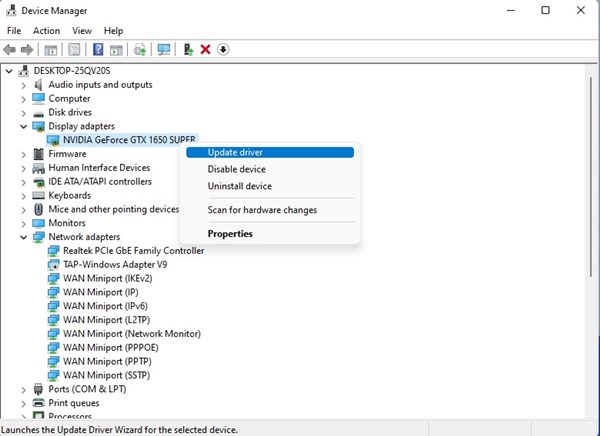
Task: Choose Scan for hardware changes in context menu
Action: point(270,210)
